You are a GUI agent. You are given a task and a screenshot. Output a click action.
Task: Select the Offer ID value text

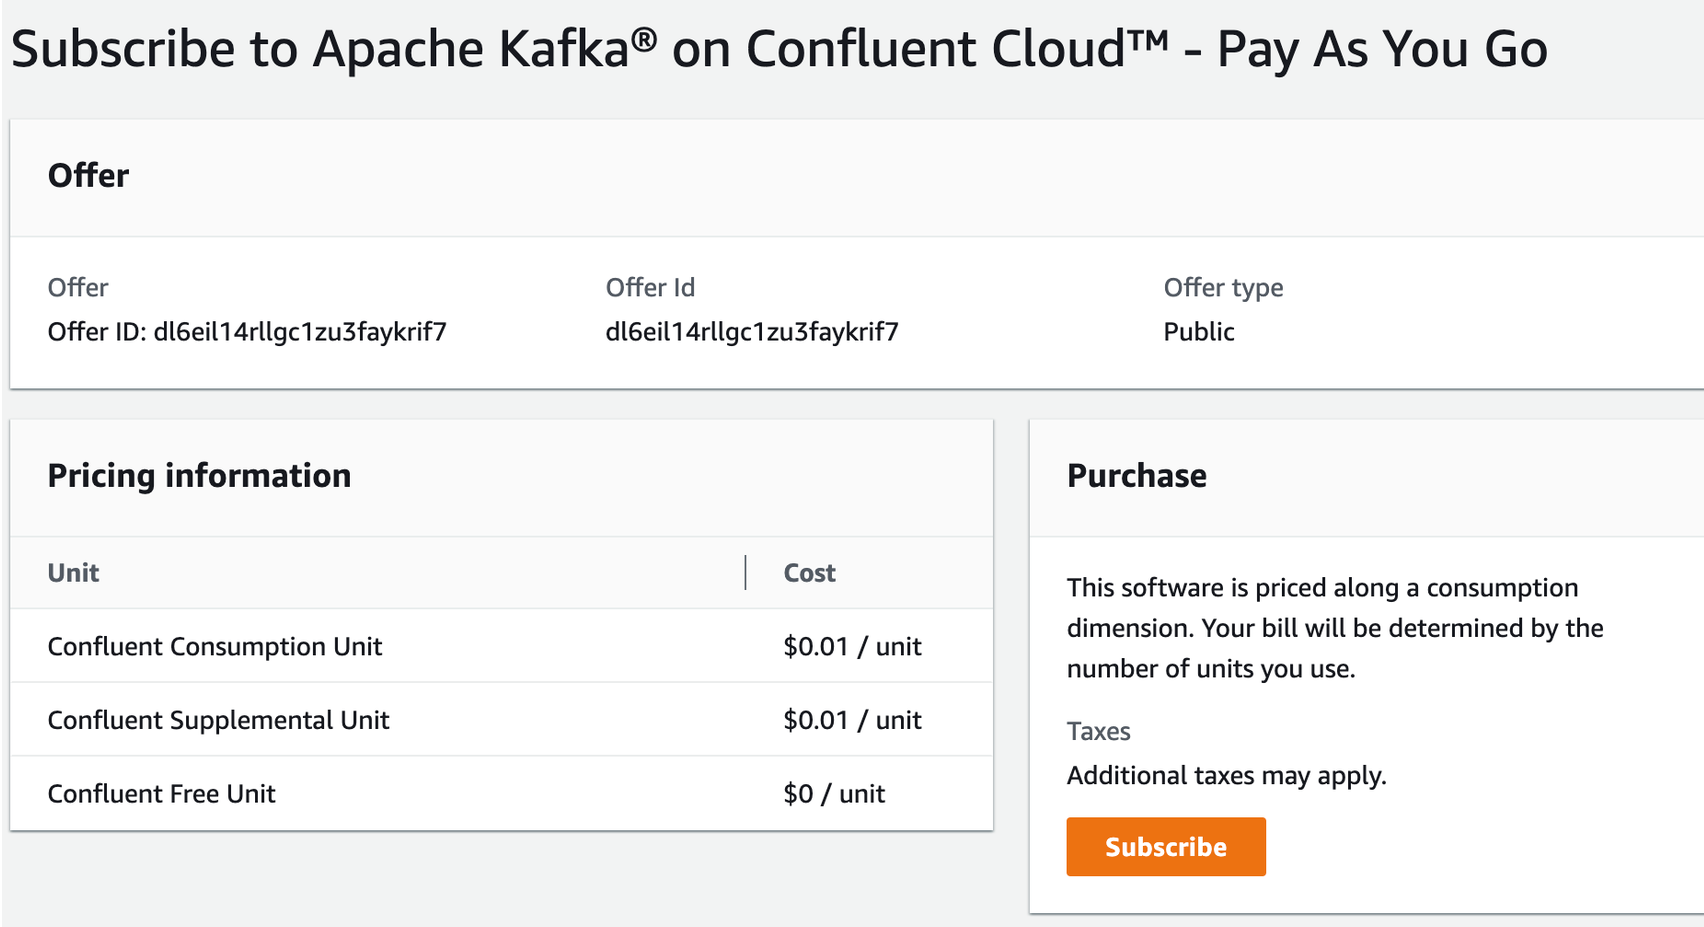(752, 331)
